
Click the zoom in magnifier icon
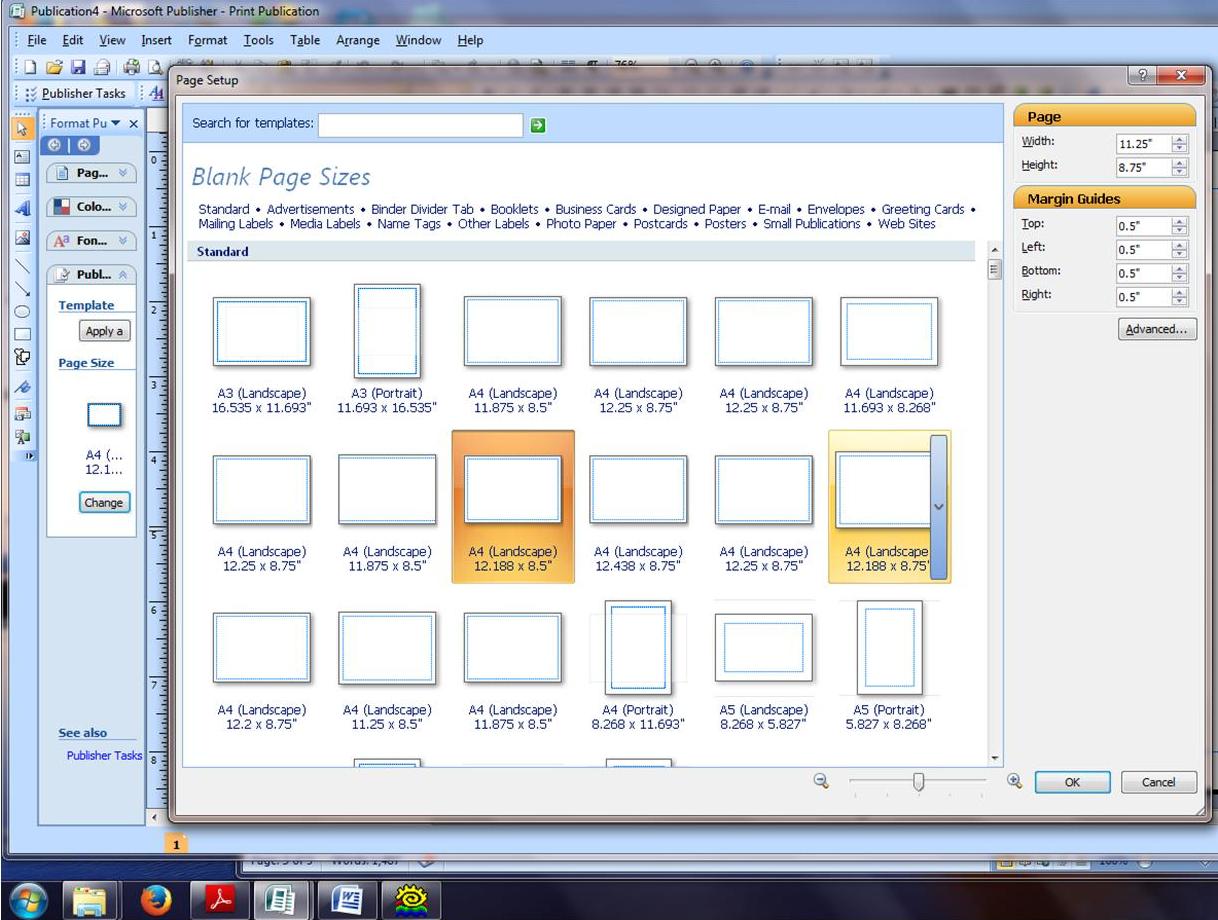pyautogui.click(x=1014, y=782)
